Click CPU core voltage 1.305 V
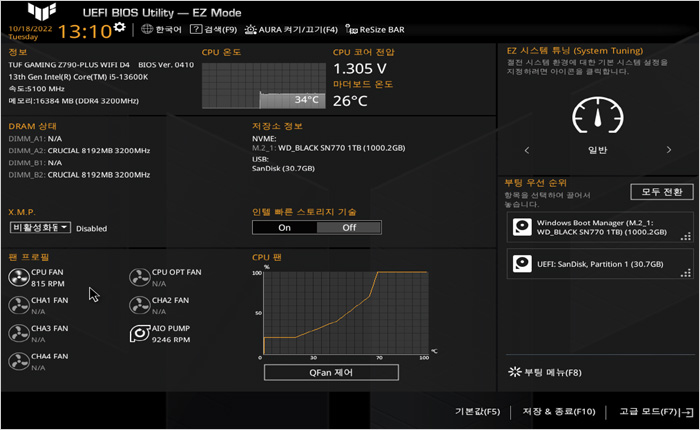 pos(360,68)
